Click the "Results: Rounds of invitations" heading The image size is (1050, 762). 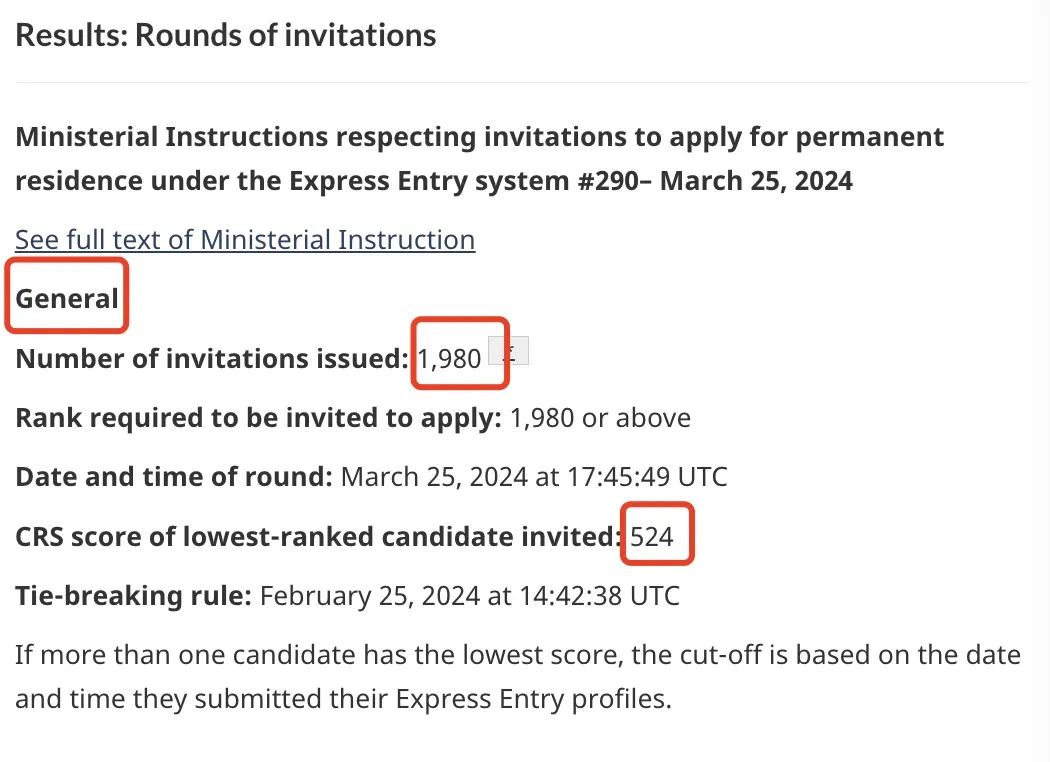226,36
